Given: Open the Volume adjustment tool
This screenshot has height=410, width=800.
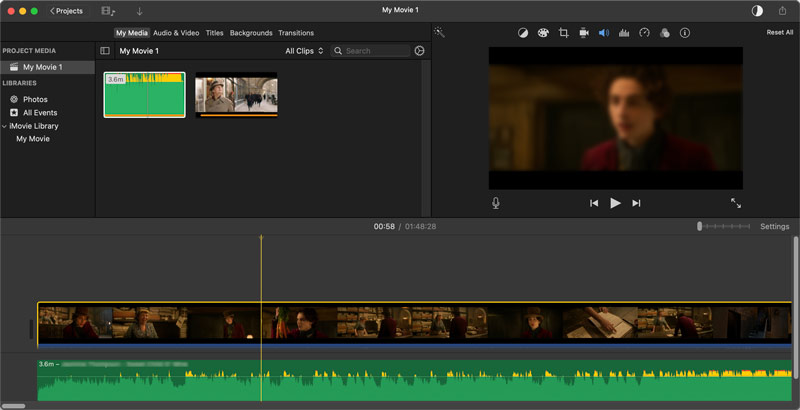Looking at the screenshot, I should (604, 33).
